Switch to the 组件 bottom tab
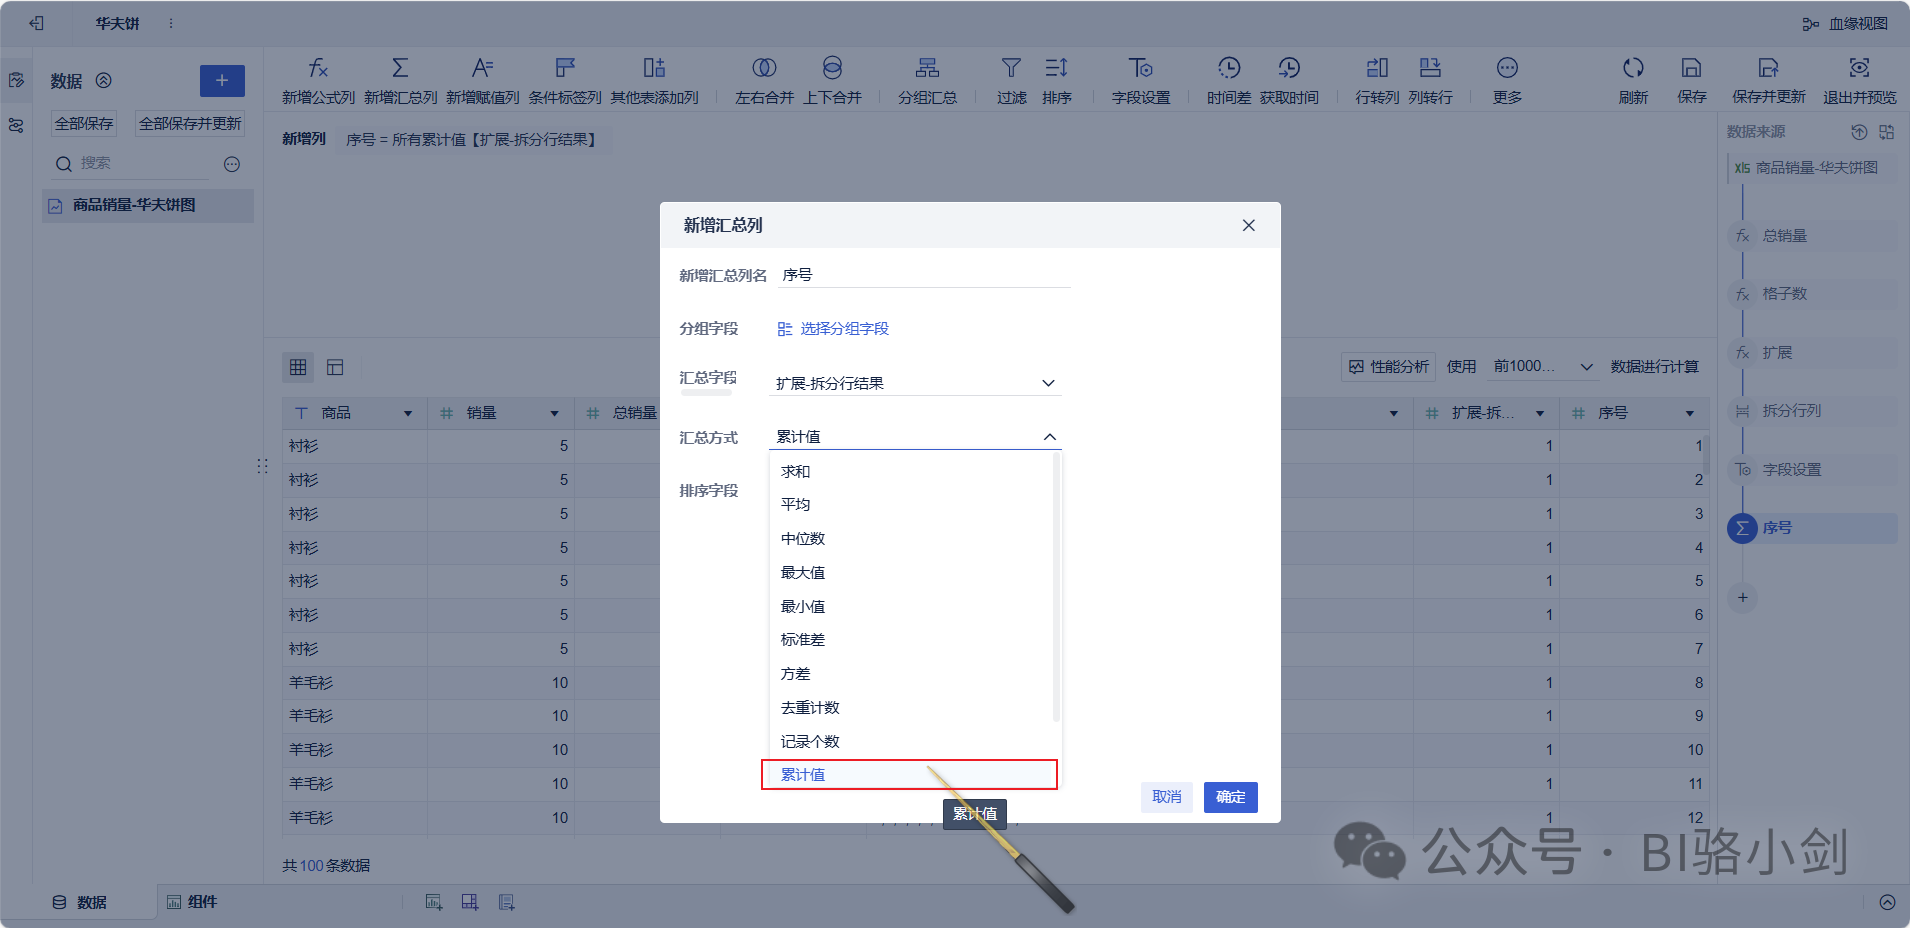Screen dimensions: 1910x928 pos(192,902)
